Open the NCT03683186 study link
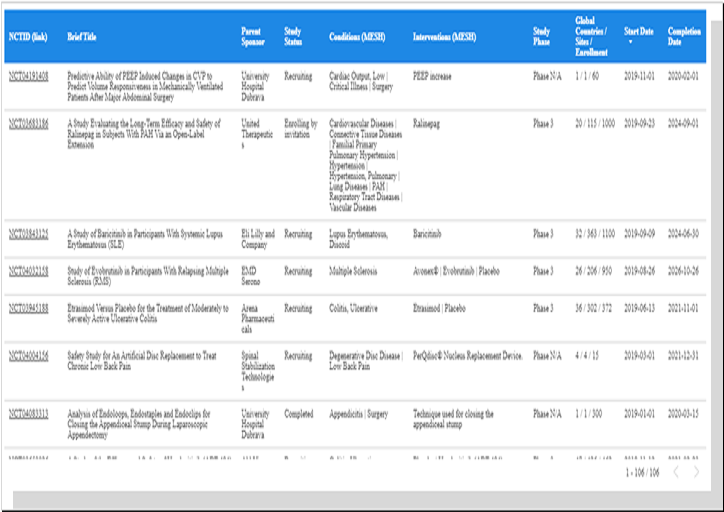 pyautogui.click(x=28, y=124)
